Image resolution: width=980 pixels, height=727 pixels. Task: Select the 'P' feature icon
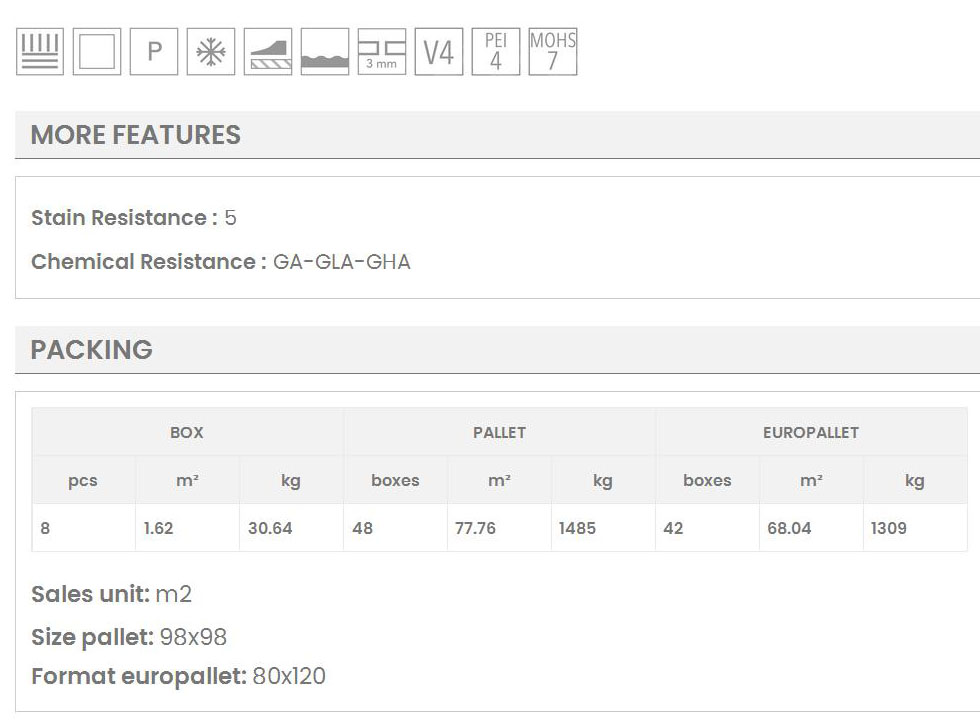coord(154,52)
